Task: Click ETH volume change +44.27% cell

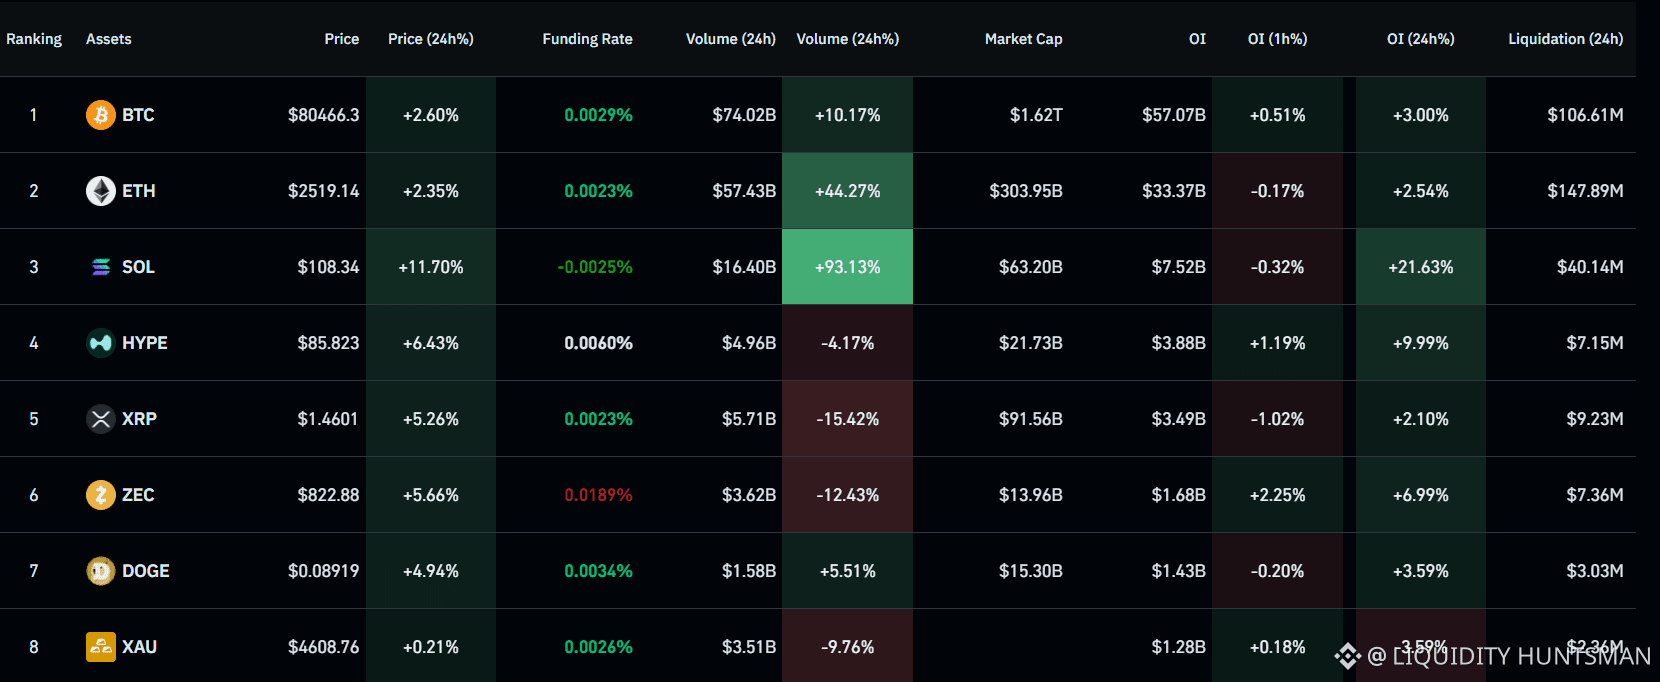Action: (x=847, y=191)
